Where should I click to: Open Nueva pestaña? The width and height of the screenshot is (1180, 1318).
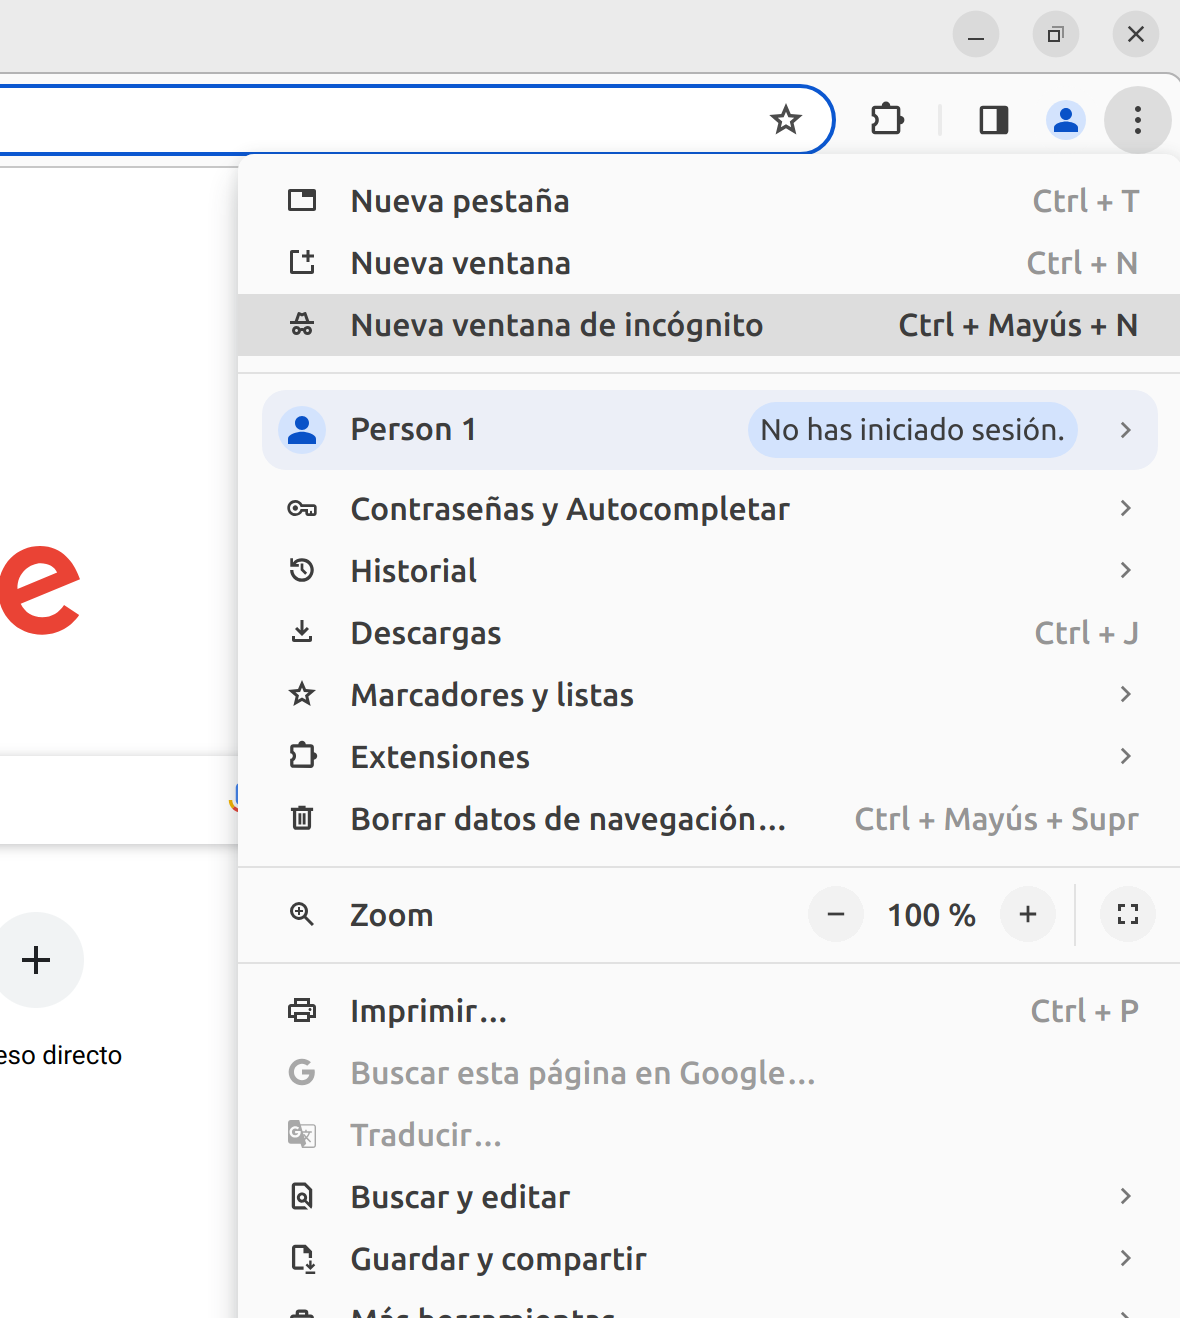460,201
